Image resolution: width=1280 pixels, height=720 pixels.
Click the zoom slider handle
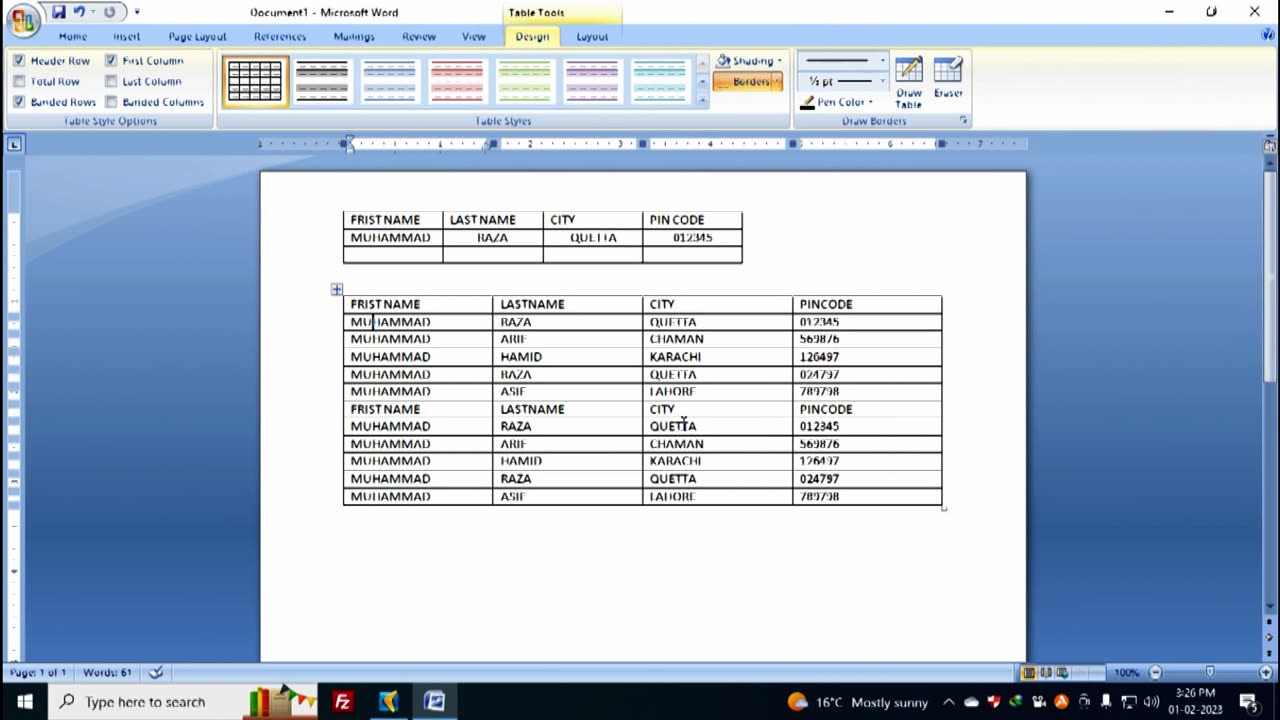[1210, 672]
